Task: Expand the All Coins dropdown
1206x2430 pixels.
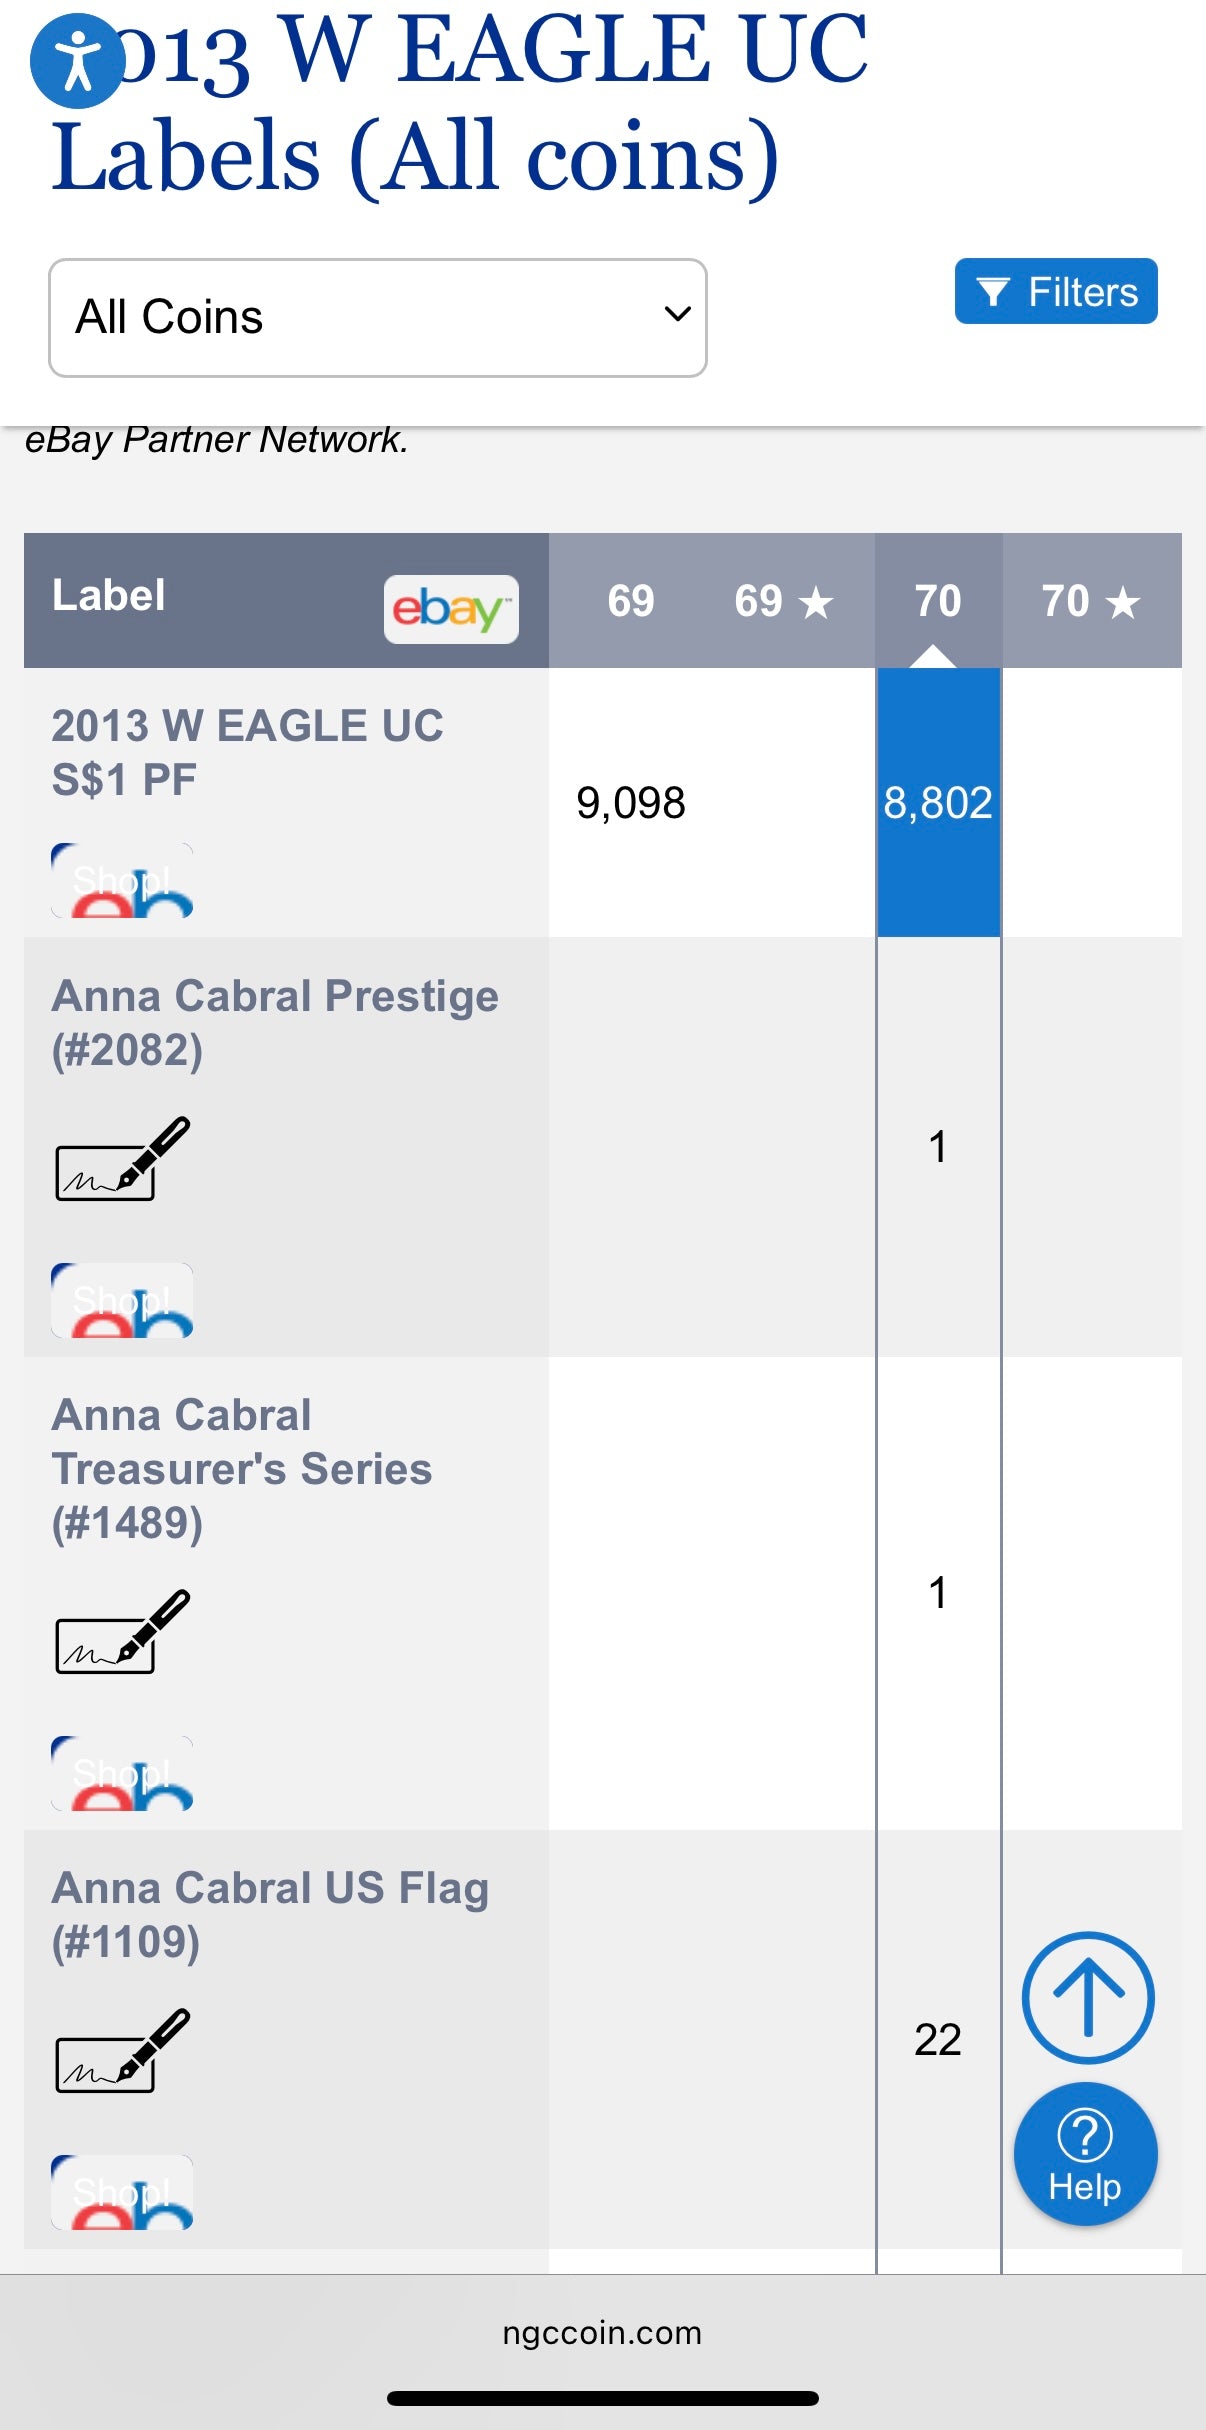Action: (378, 318)
